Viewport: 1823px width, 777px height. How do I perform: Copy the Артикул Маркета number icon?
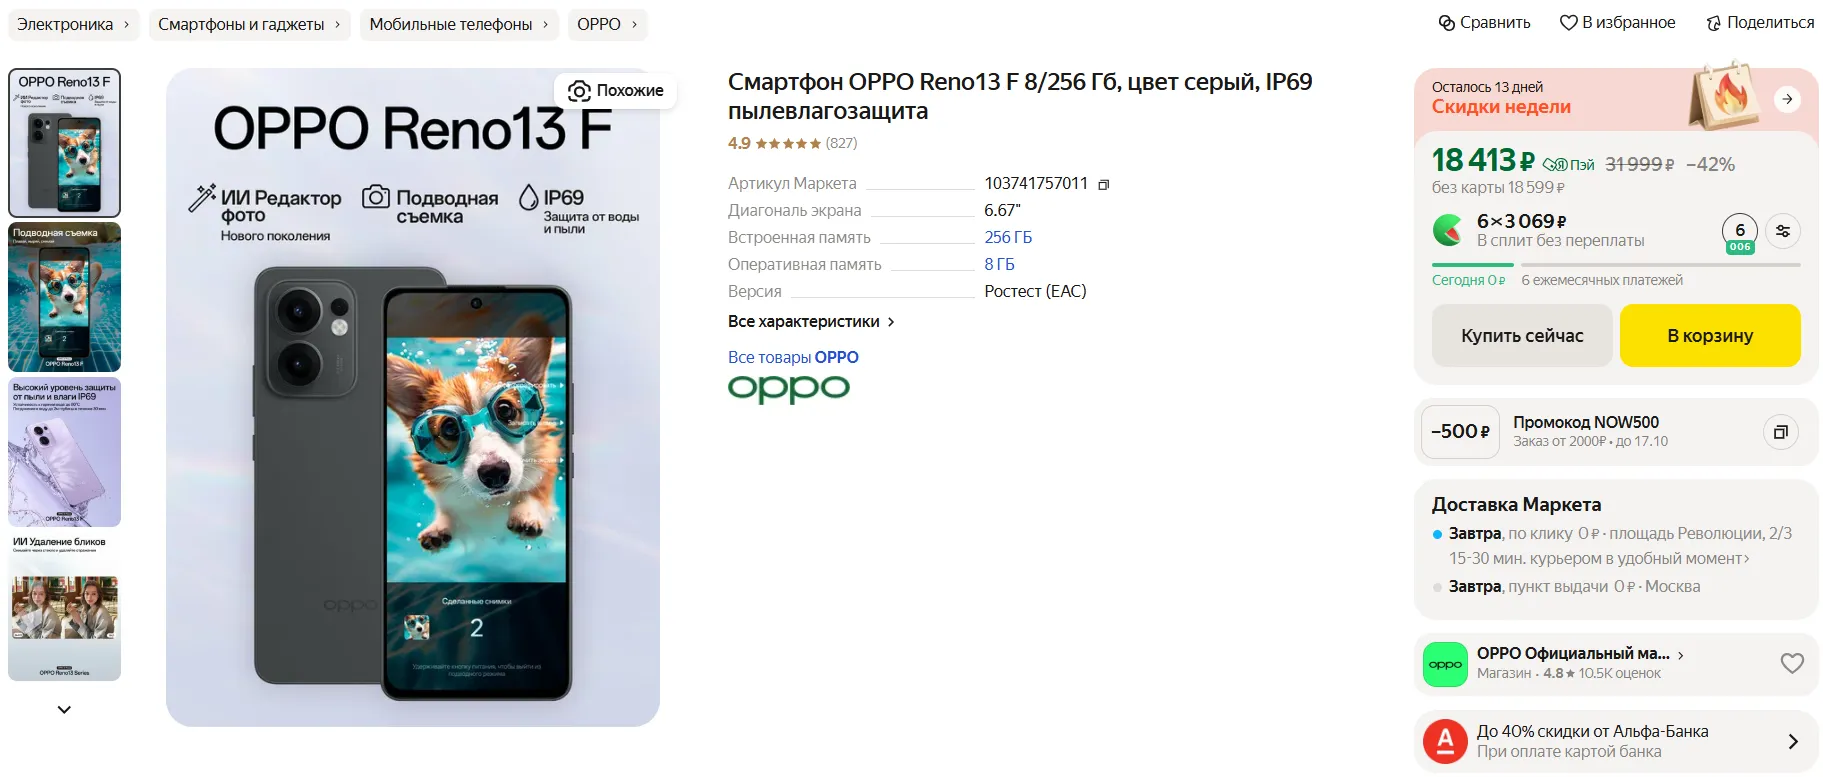point(1103,185)
